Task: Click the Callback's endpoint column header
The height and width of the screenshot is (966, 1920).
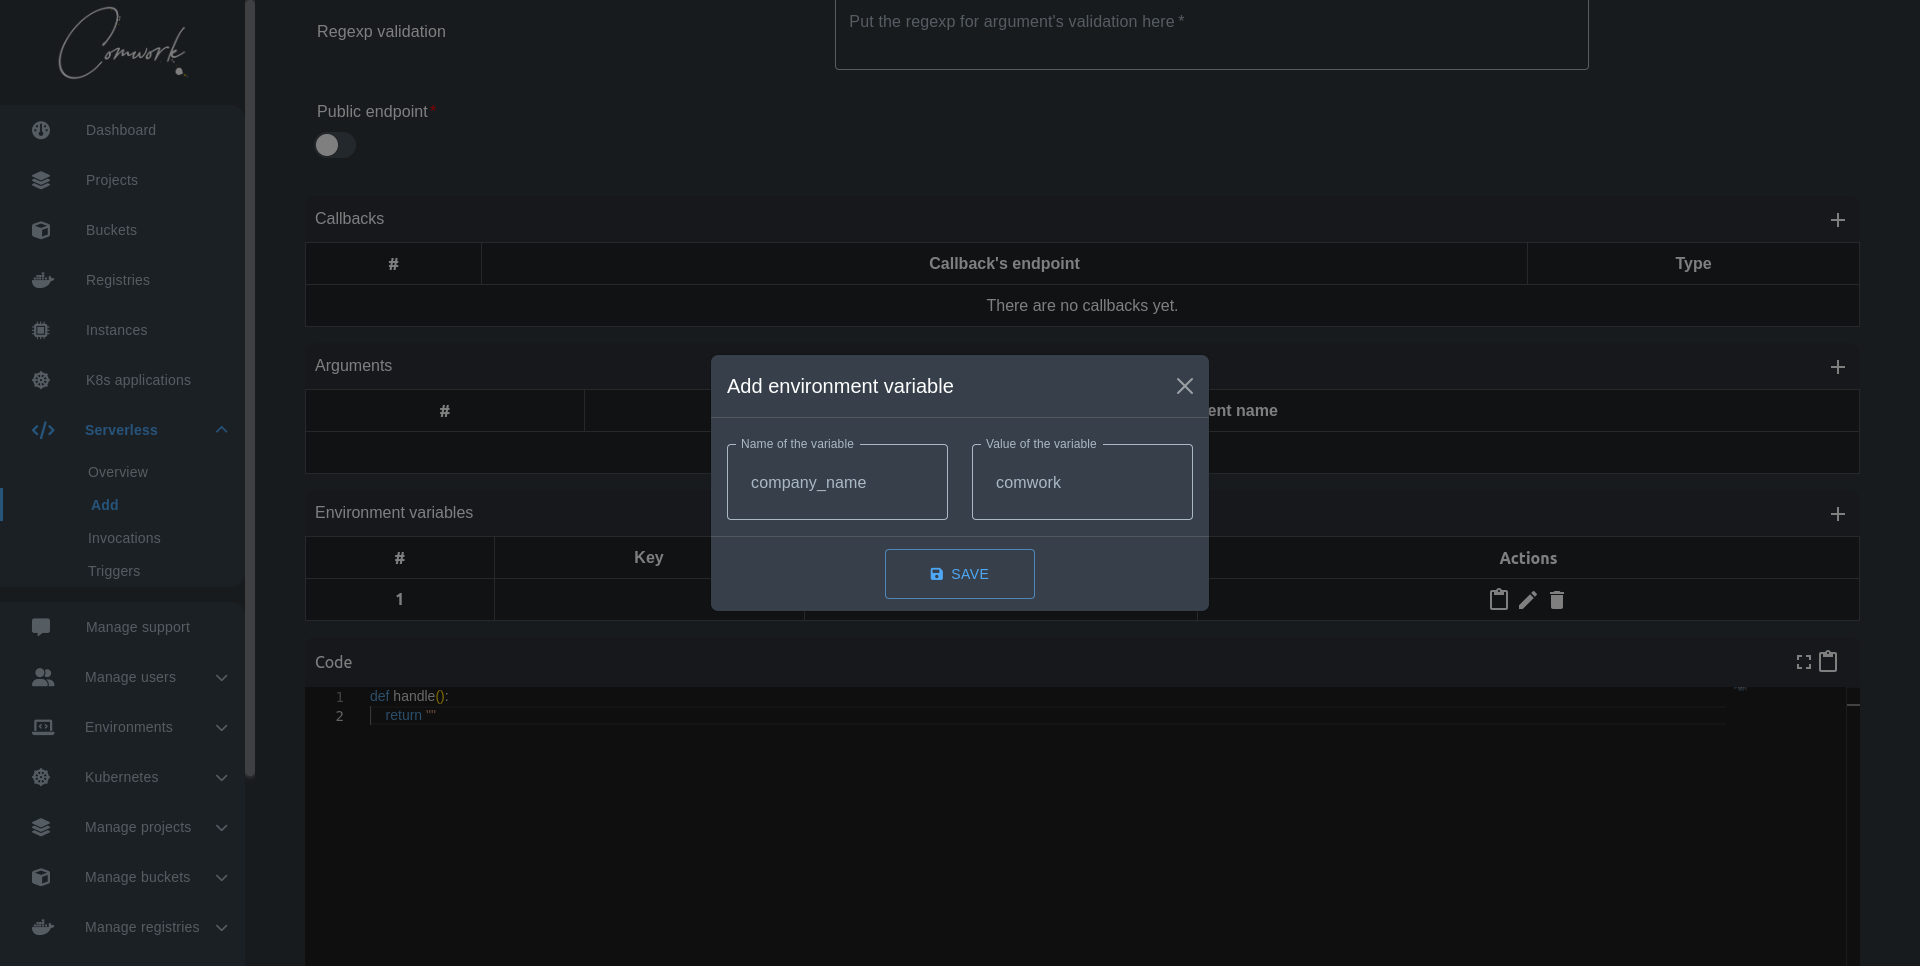Action: pos(1004,264)
